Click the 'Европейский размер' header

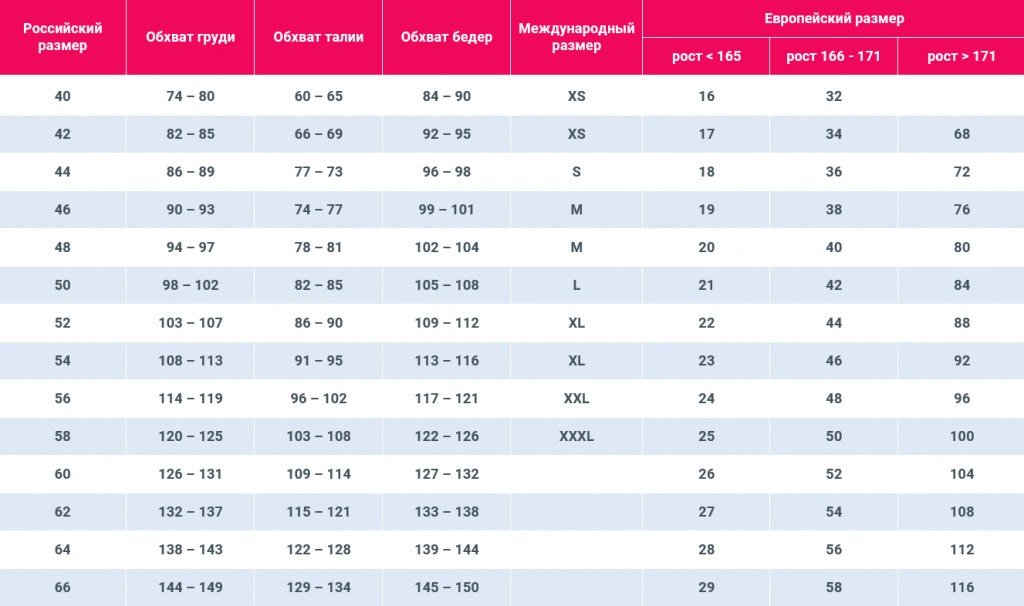point(833,18)
